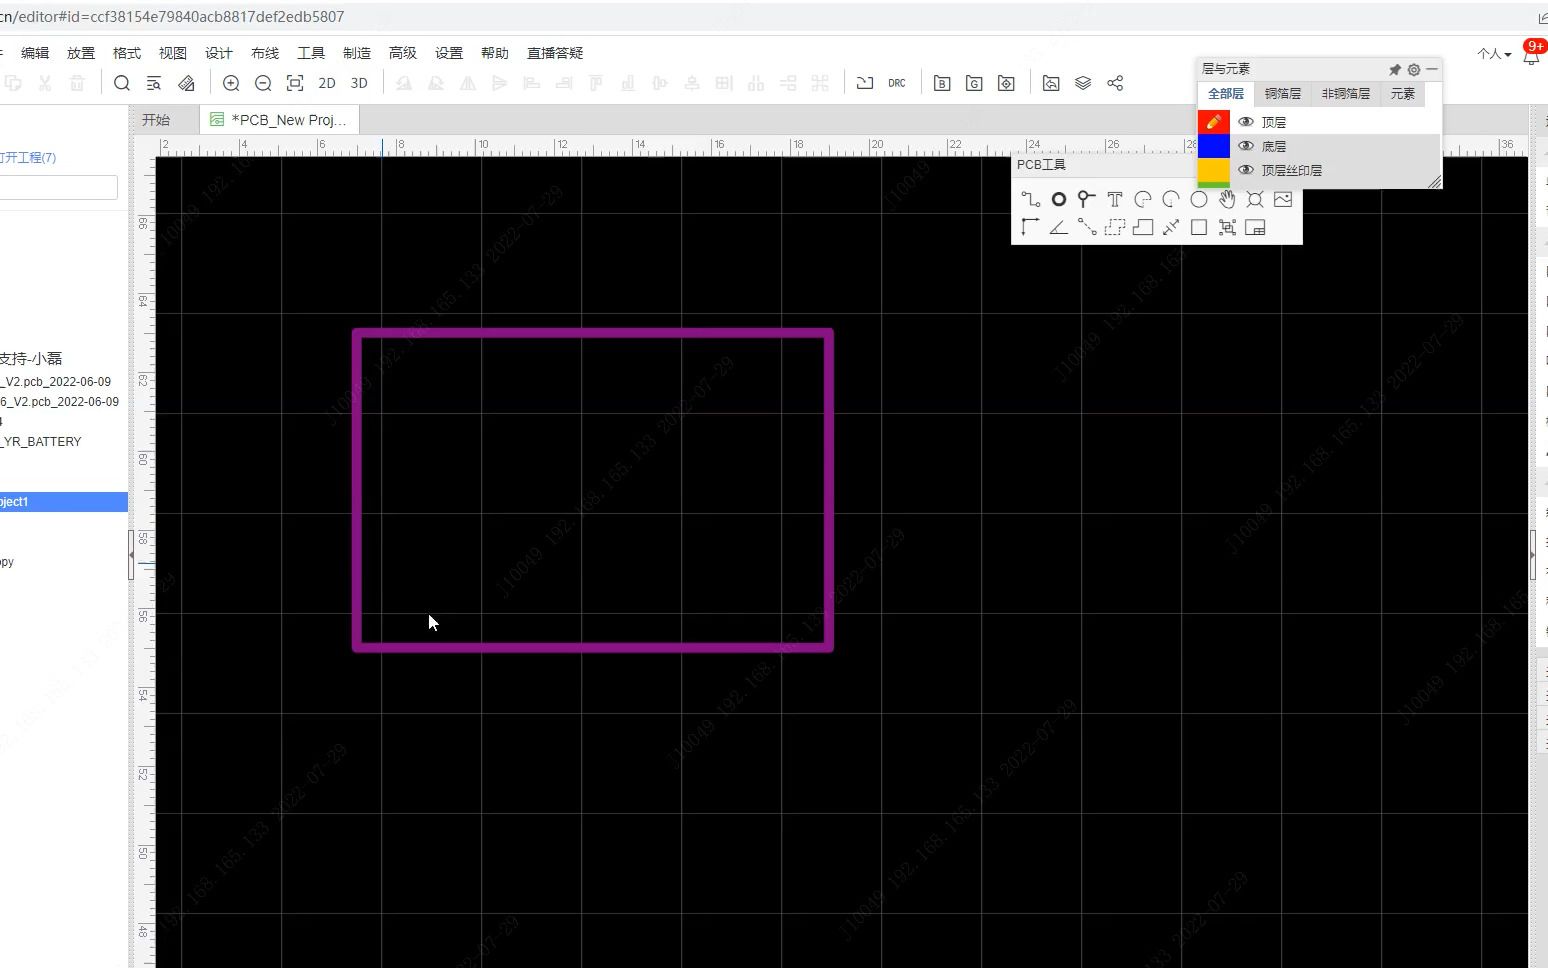1548x968 pixels.
Task: Select the single track routing tool
Action: click(x=1031, y=199)
